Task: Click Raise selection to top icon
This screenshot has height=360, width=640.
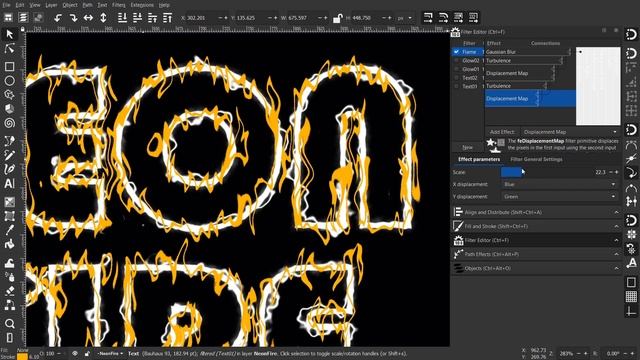Action: (x=167, y=18)
